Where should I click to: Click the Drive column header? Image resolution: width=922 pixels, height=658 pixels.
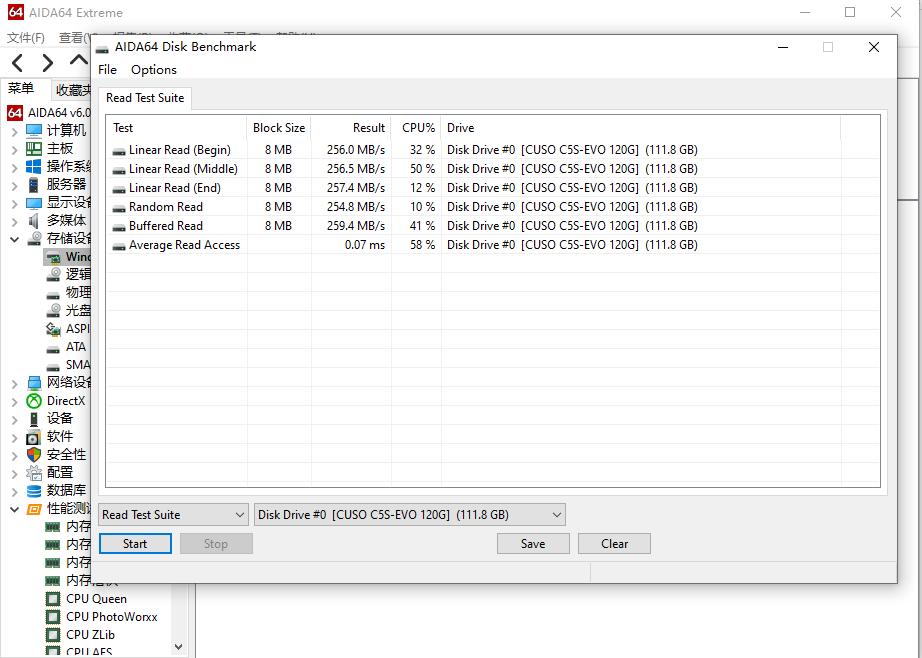pyautogui.click(x=641, y=128)
